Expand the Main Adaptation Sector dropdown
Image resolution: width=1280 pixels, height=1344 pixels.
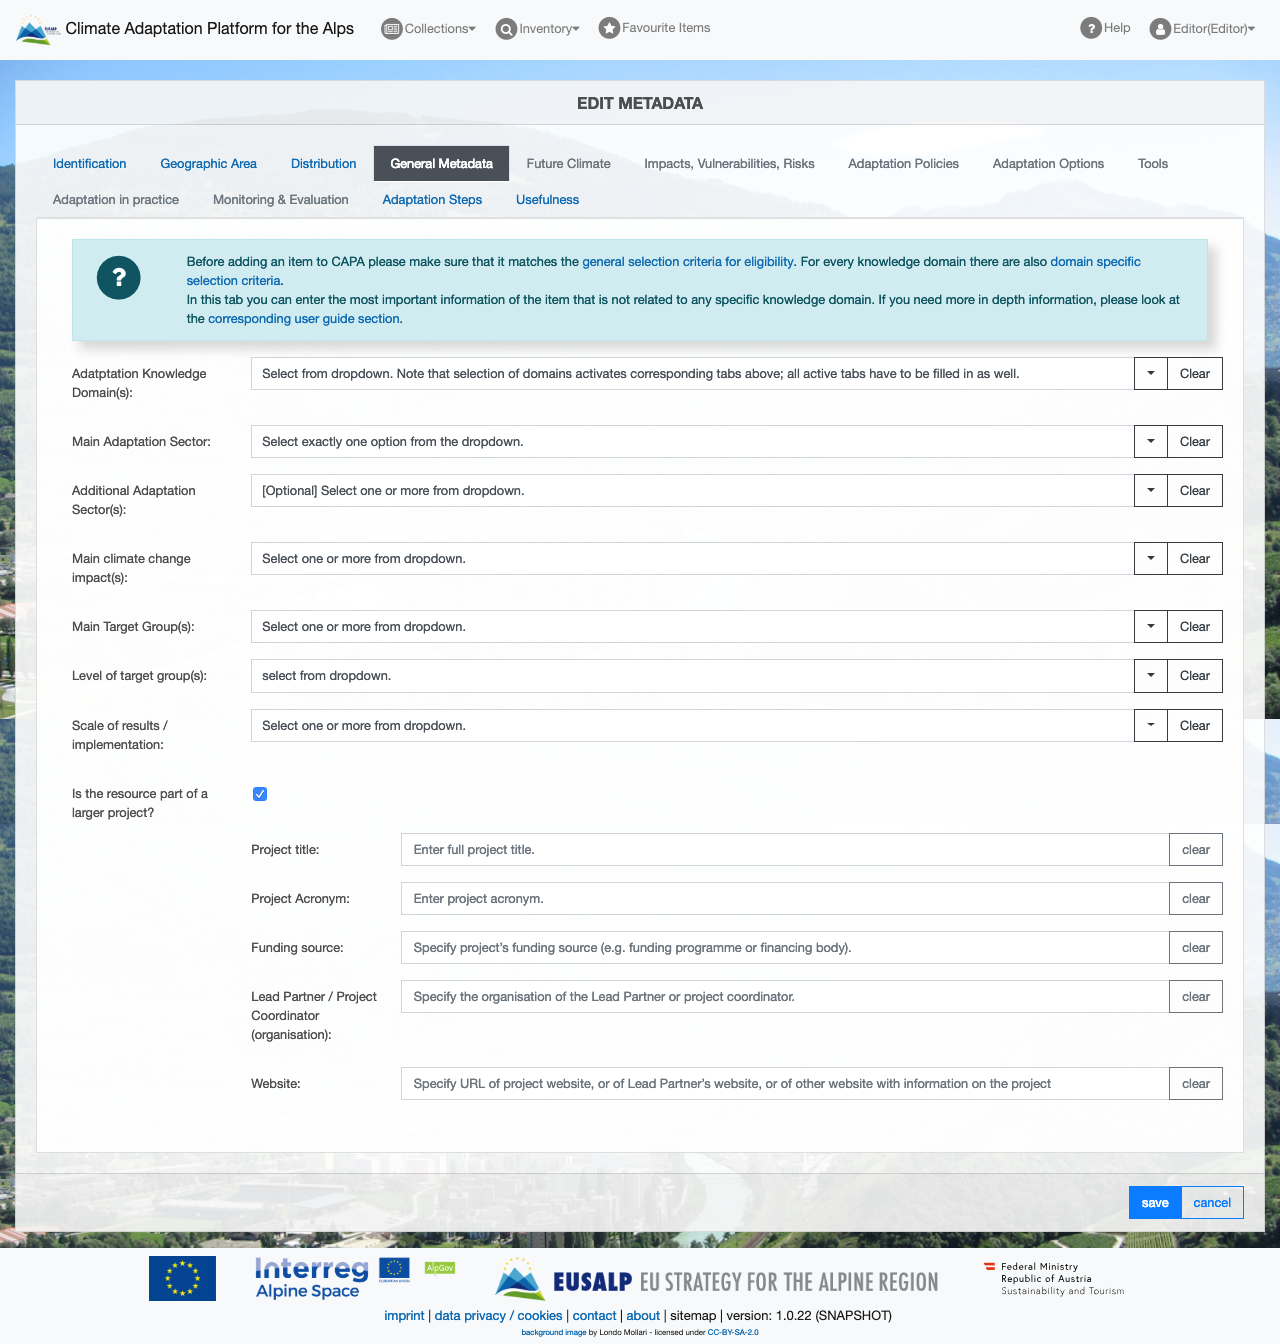click(x=1150, y=441)
